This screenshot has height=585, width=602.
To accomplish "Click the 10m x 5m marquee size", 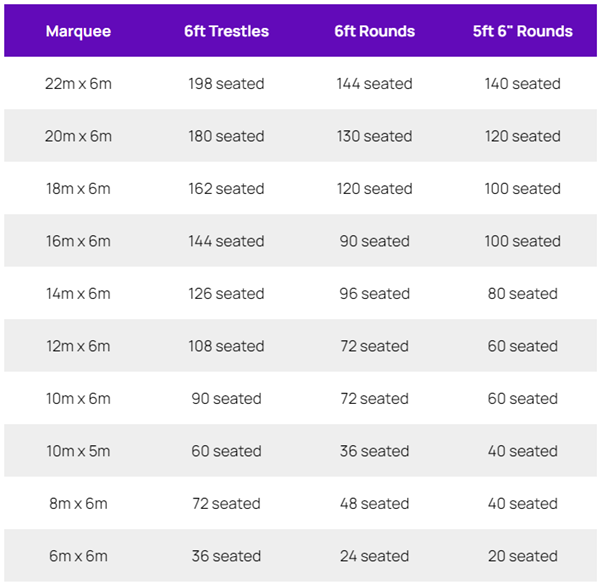I will click(78, 451).
